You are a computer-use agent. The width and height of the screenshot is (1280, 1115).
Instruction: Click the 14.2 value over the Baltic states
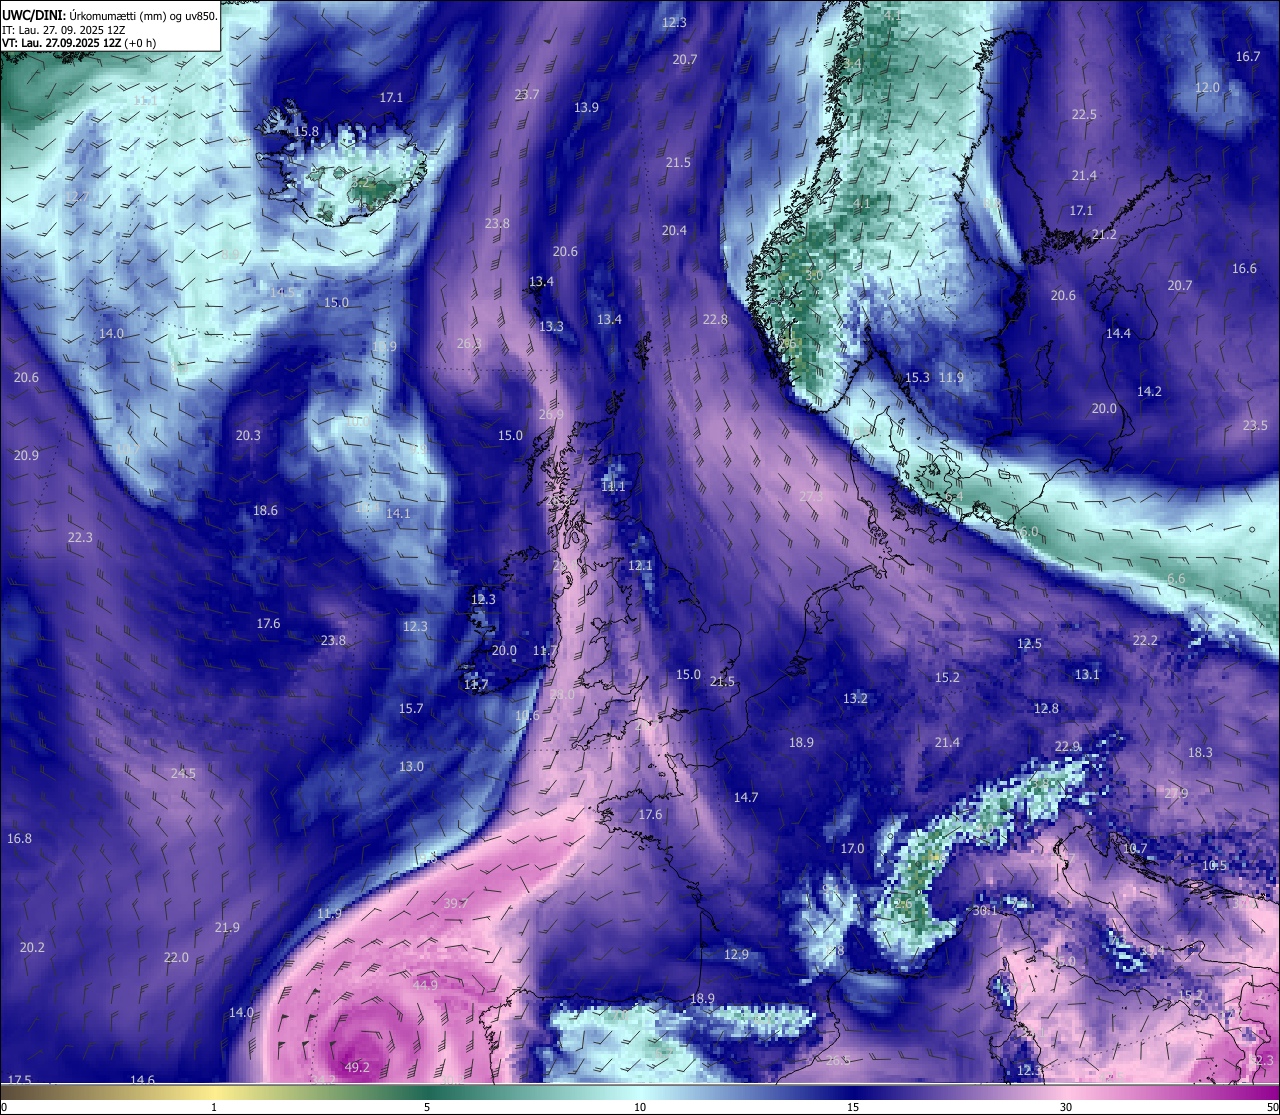tap(1150, 392)
